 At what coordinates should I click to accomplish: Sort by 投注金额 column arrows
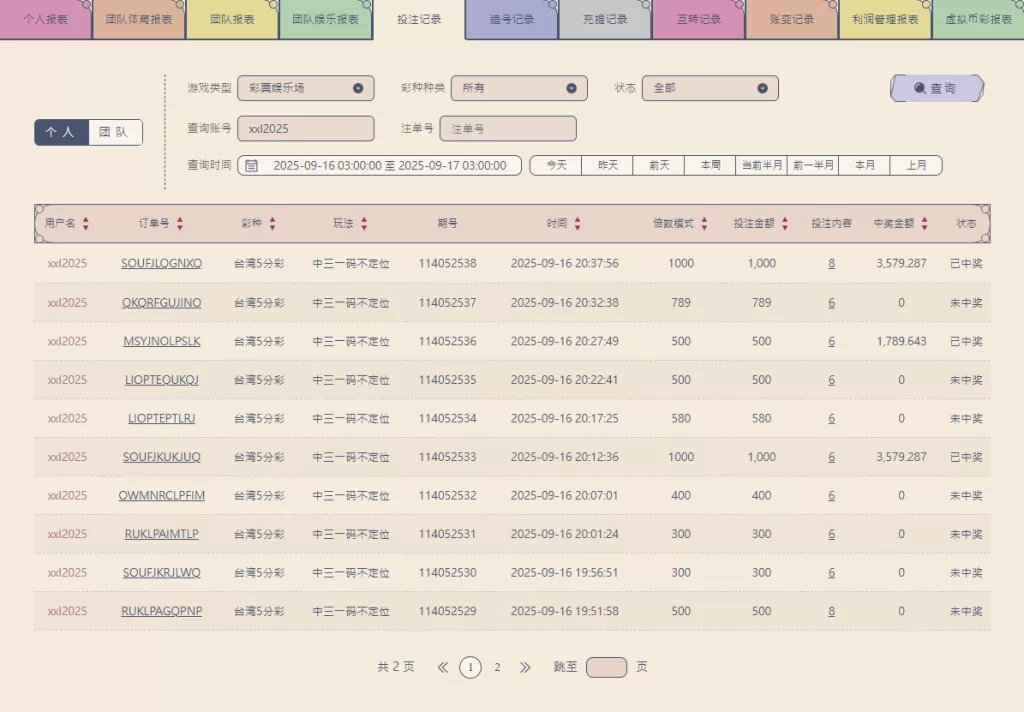coord(785,224)
